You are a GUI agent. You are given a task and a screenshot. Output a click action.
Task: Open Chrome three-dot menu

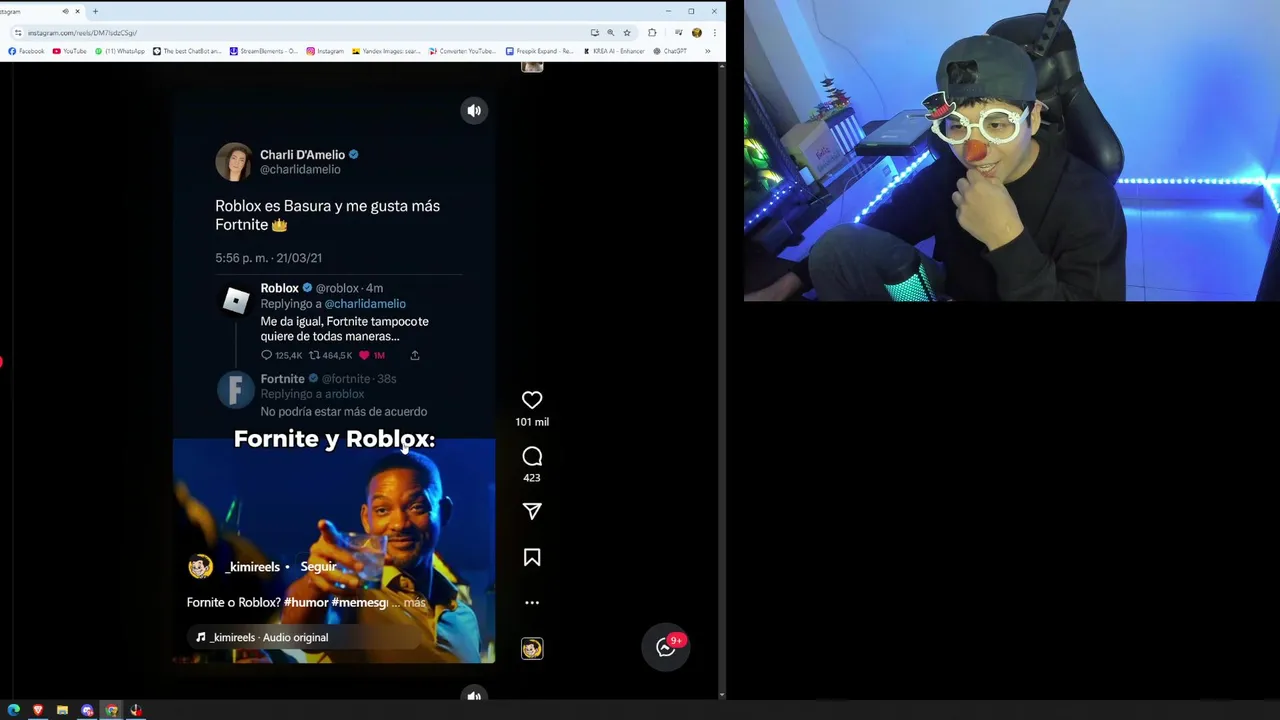[714, 32]
